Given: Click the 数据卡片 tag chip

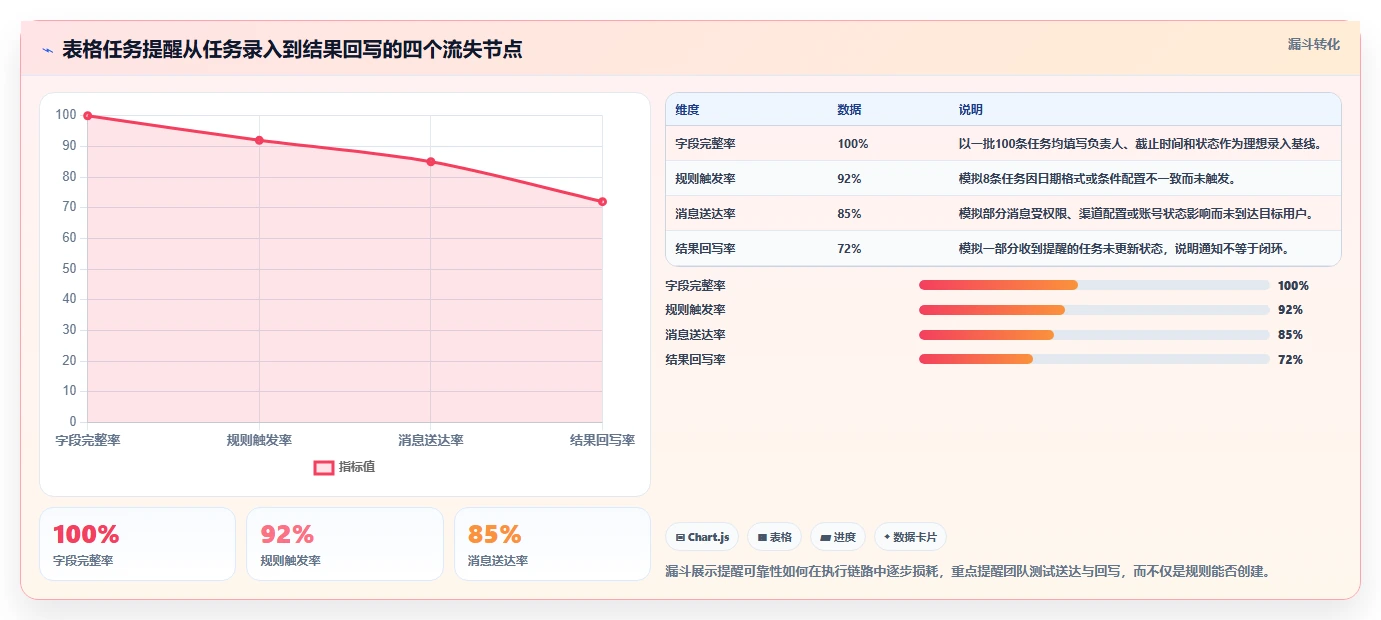Looking at the screenshot, I should click(x=910, y=537).
